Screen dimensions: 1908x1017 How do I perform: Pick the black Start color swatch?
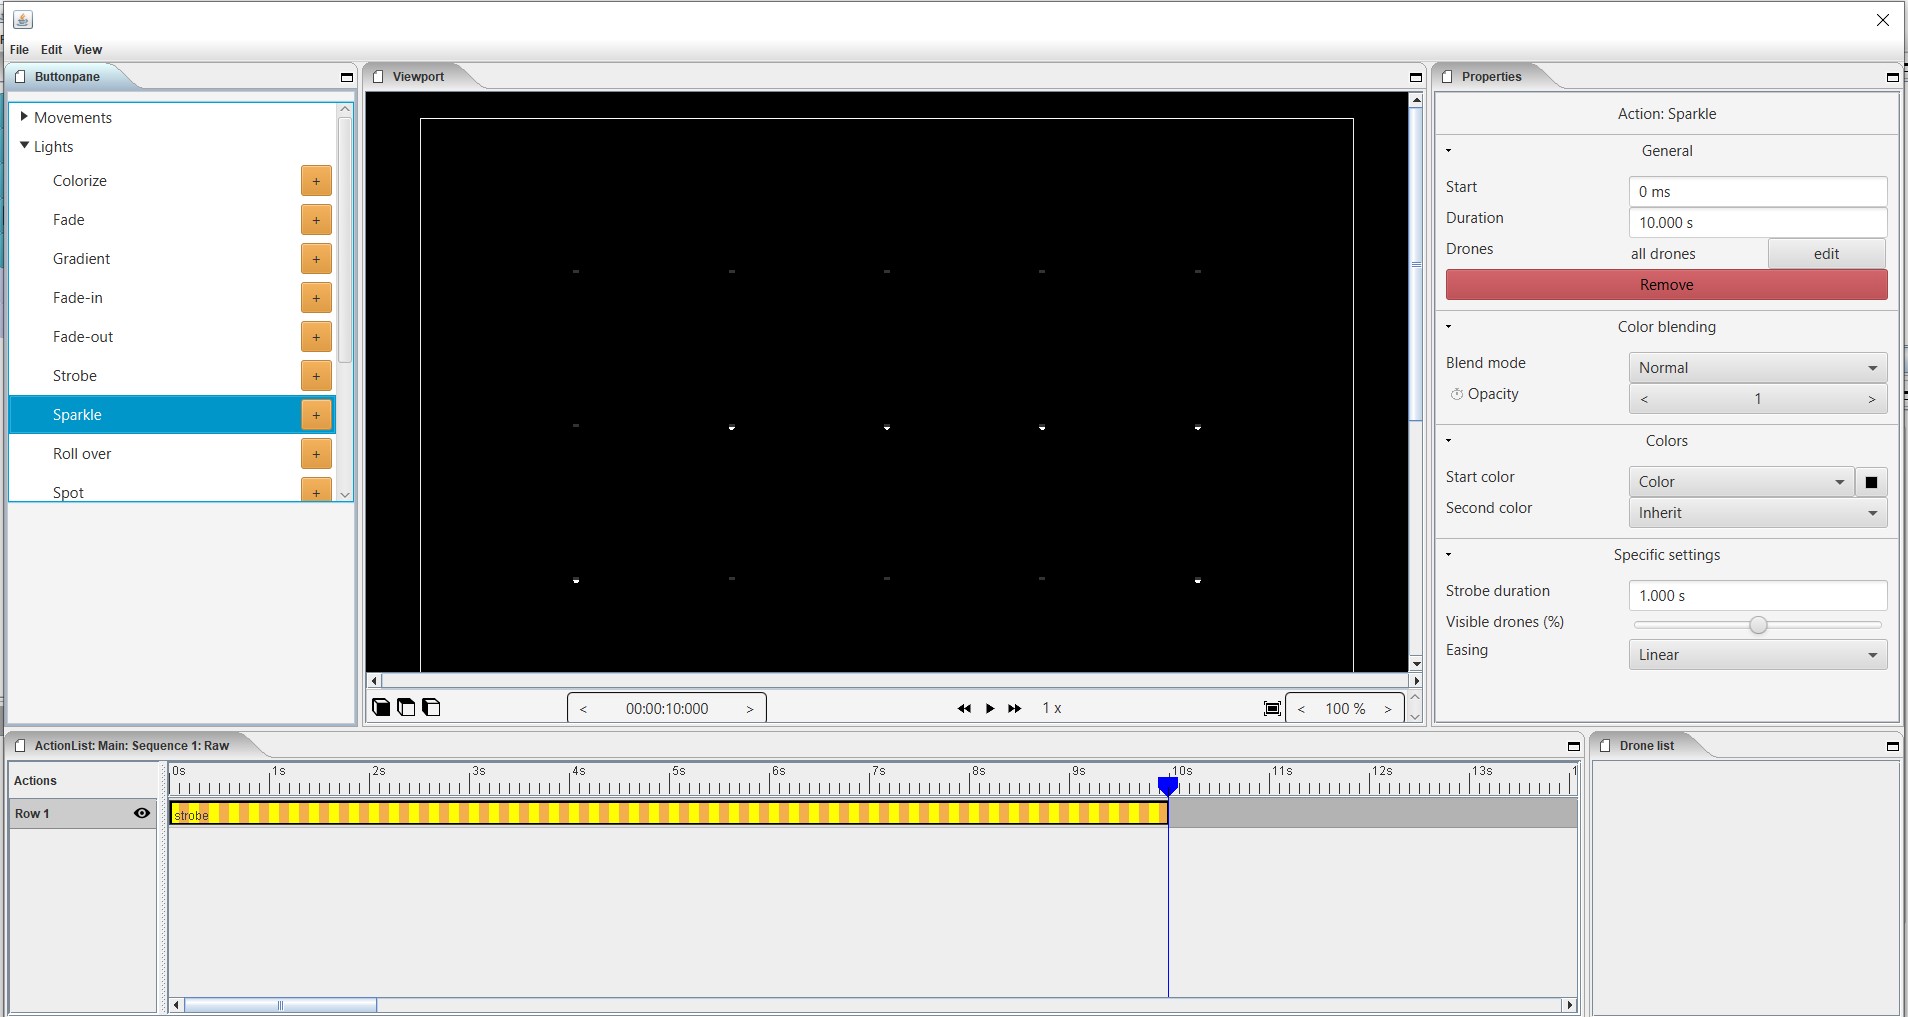tap(1872, 482)
